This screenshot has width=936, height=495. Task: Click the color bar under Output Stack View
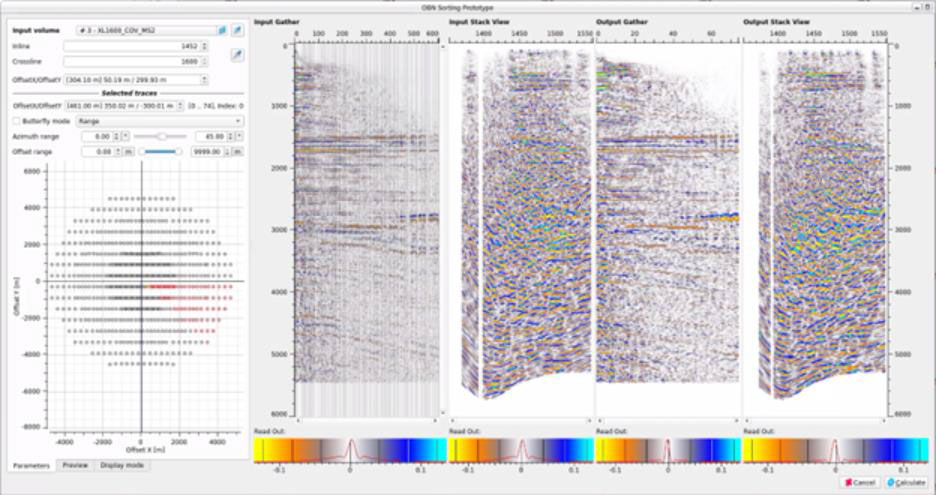(x=836, y=449)
